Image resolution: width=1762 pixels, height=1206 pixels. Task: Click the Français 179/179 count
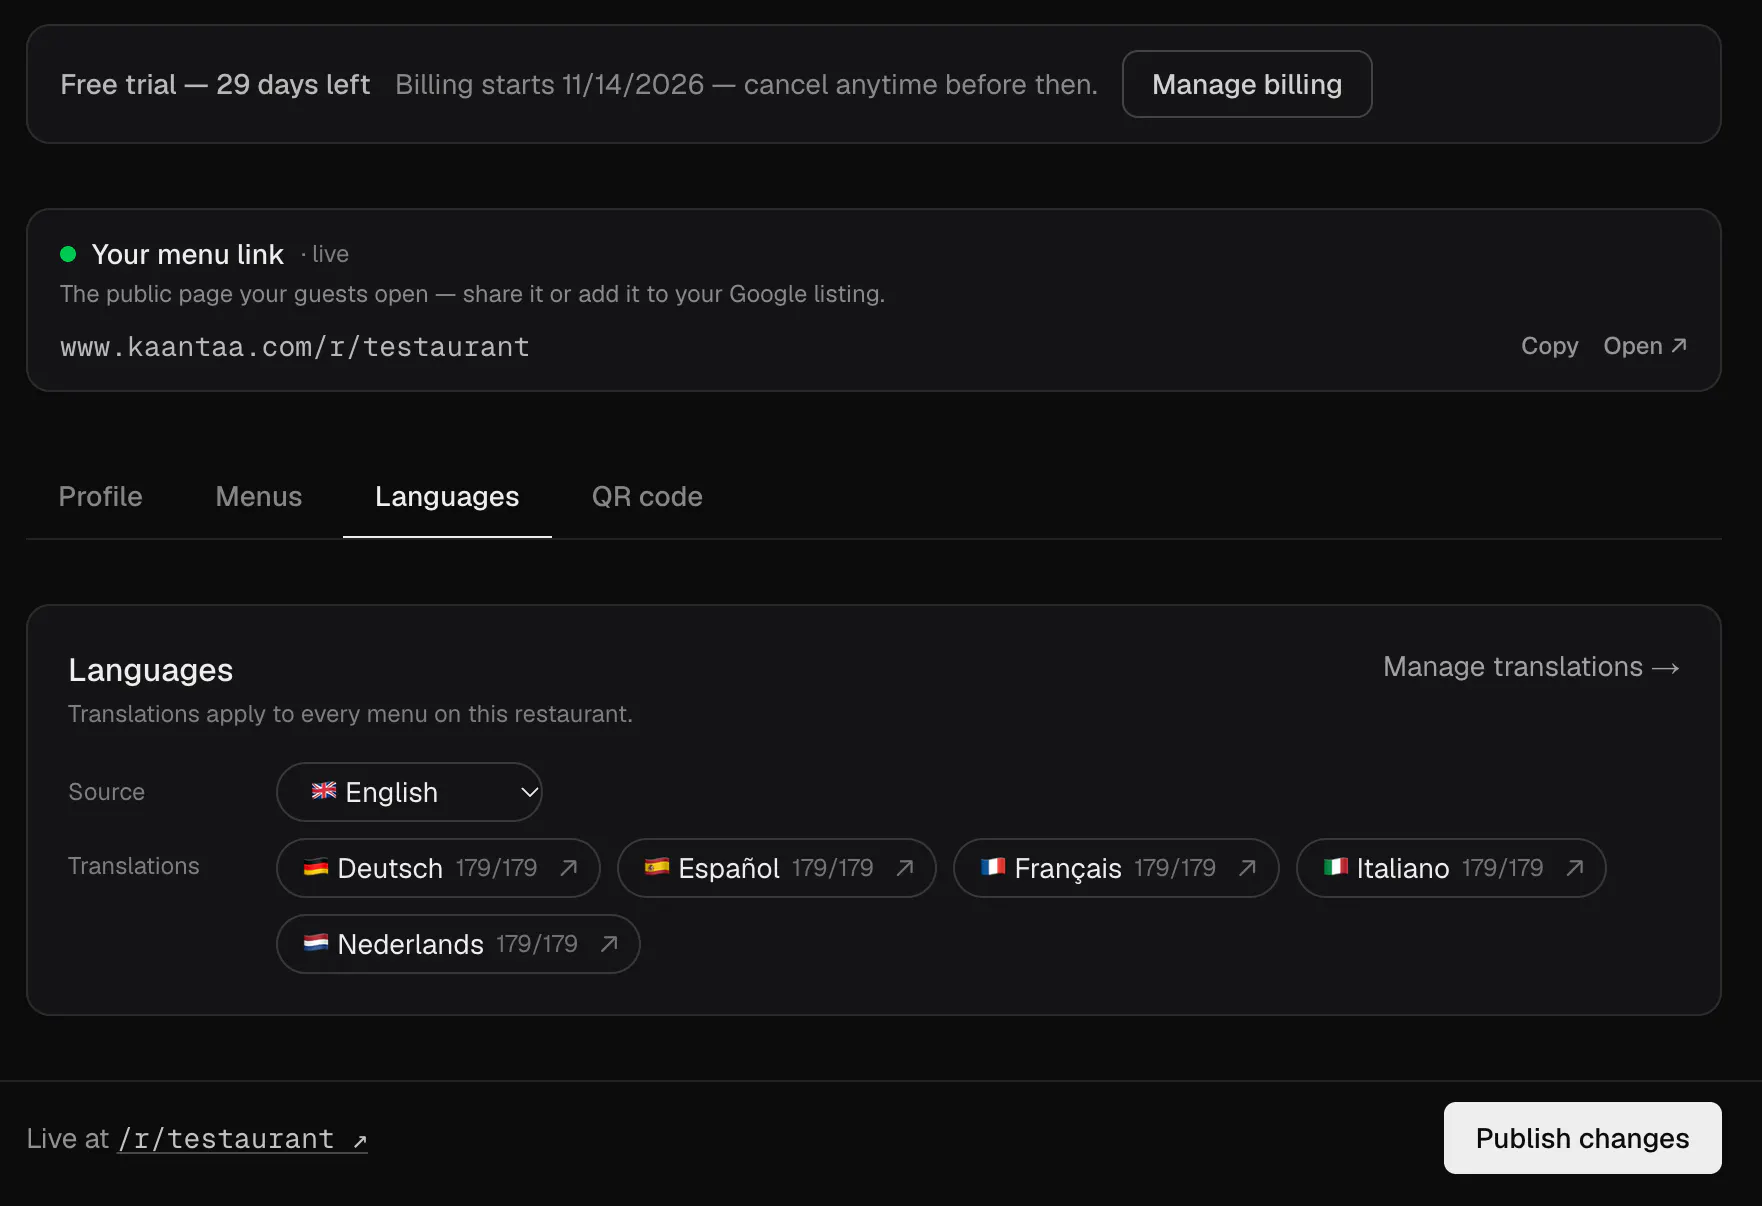click(1175, 868)
